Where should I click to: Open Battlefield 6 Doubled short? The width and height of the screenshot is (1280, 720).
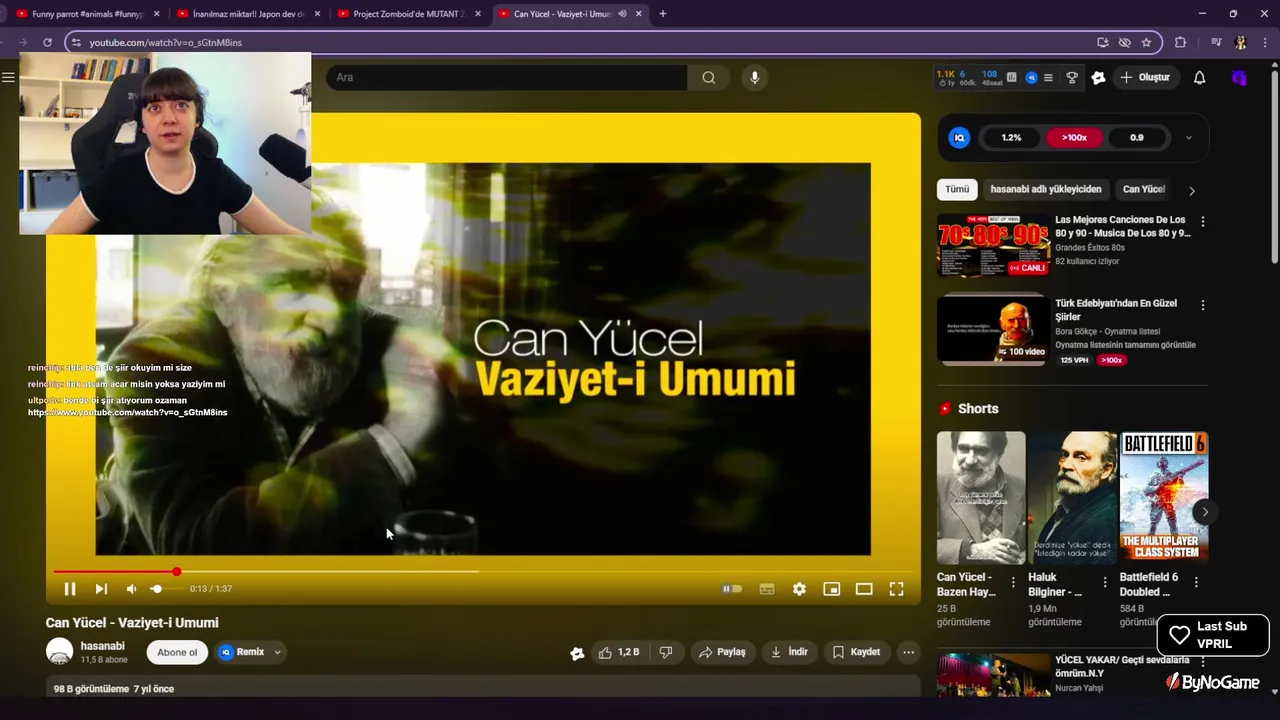[x=1164, y=498]
